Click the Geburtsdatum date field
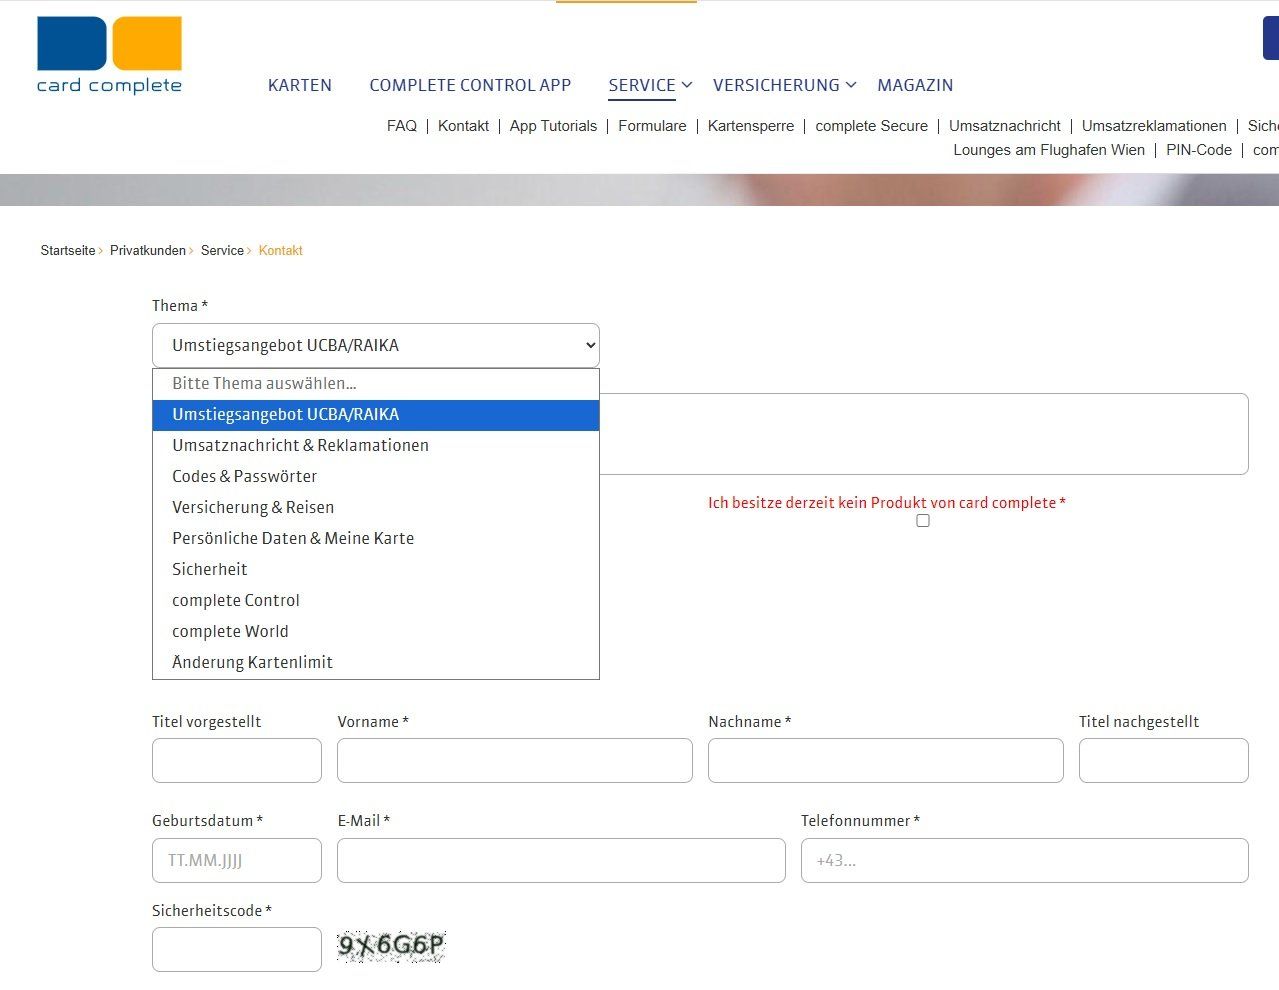The image size is (1279, 990). [x=236, y=860]
